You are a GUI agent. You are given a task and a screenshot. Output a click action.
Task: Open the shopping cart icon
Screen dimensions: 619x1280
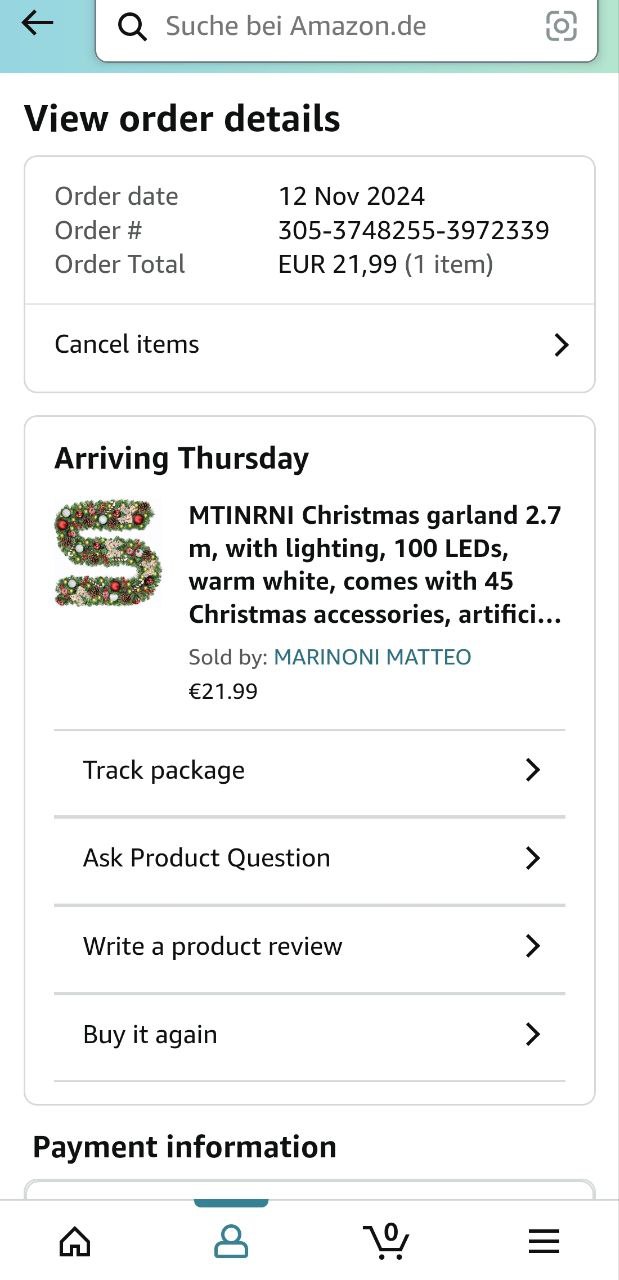pyautogui.click(x=386, y=1242)
